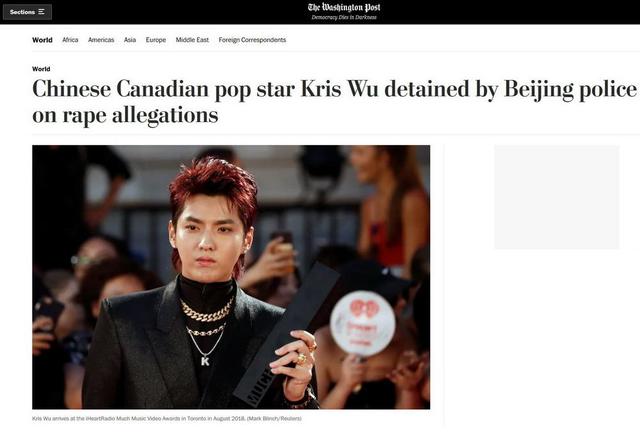
Task: Click the small World category label above the headline
Action: click(x=41, y=69)
